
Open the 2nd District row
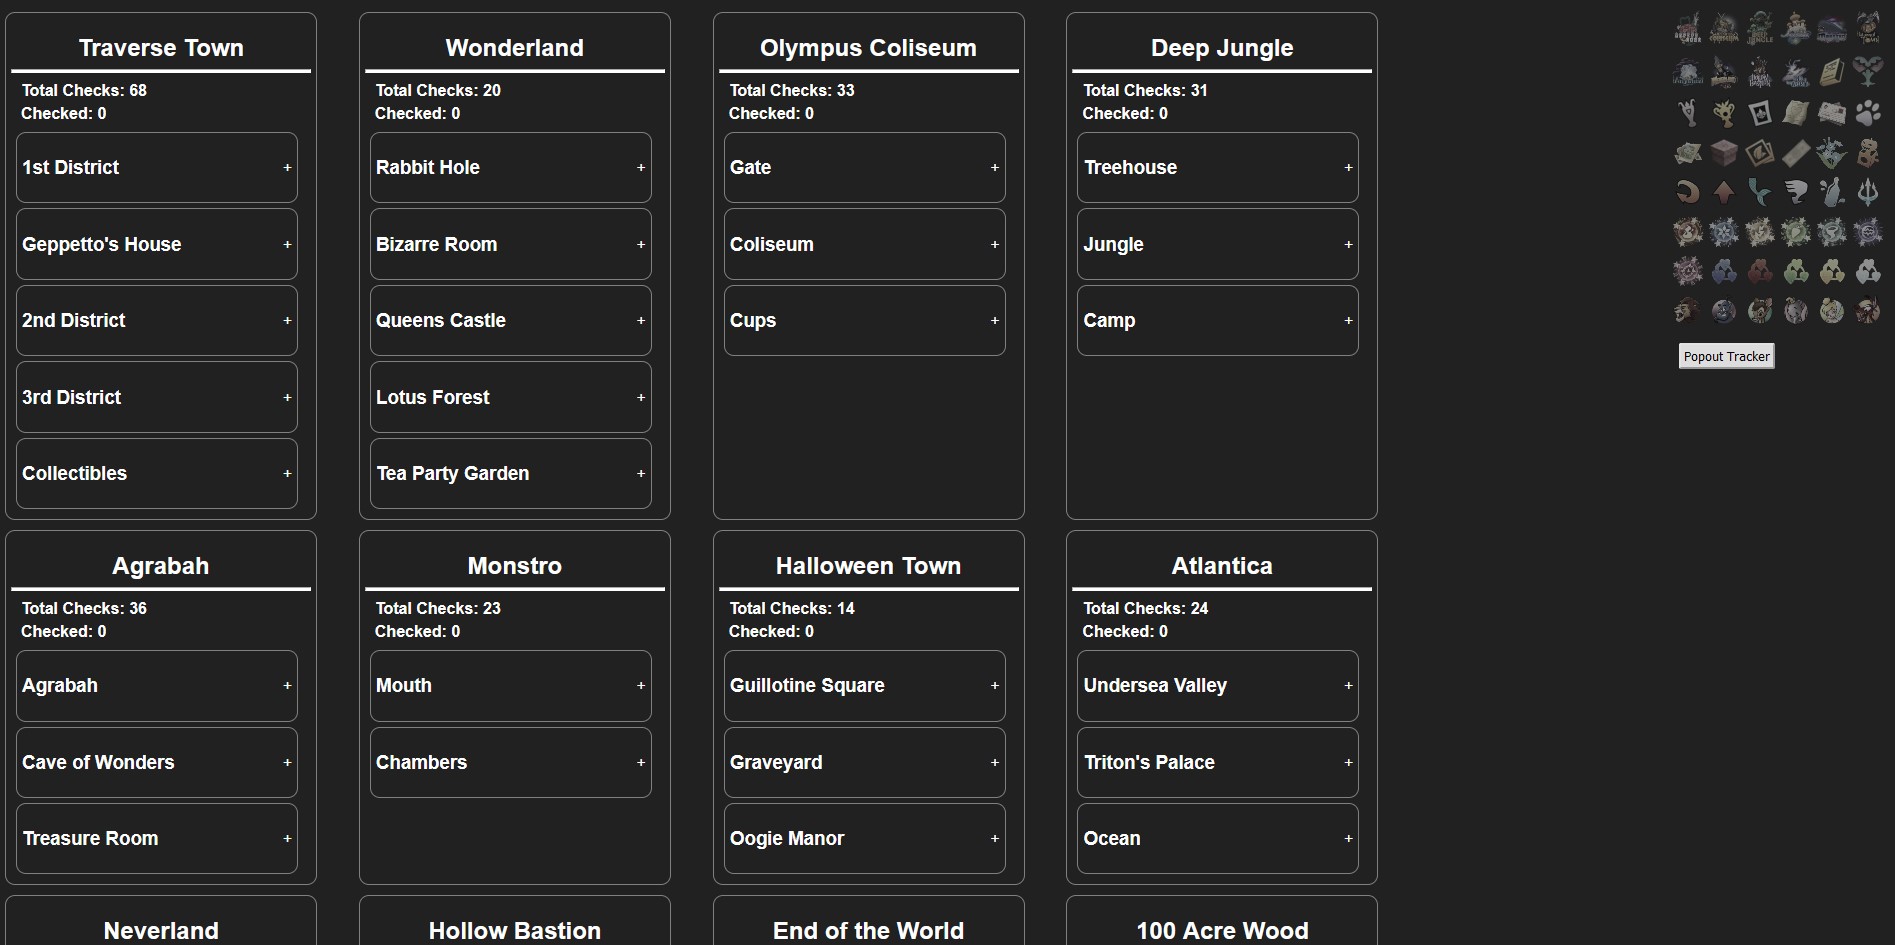(157, 321)
